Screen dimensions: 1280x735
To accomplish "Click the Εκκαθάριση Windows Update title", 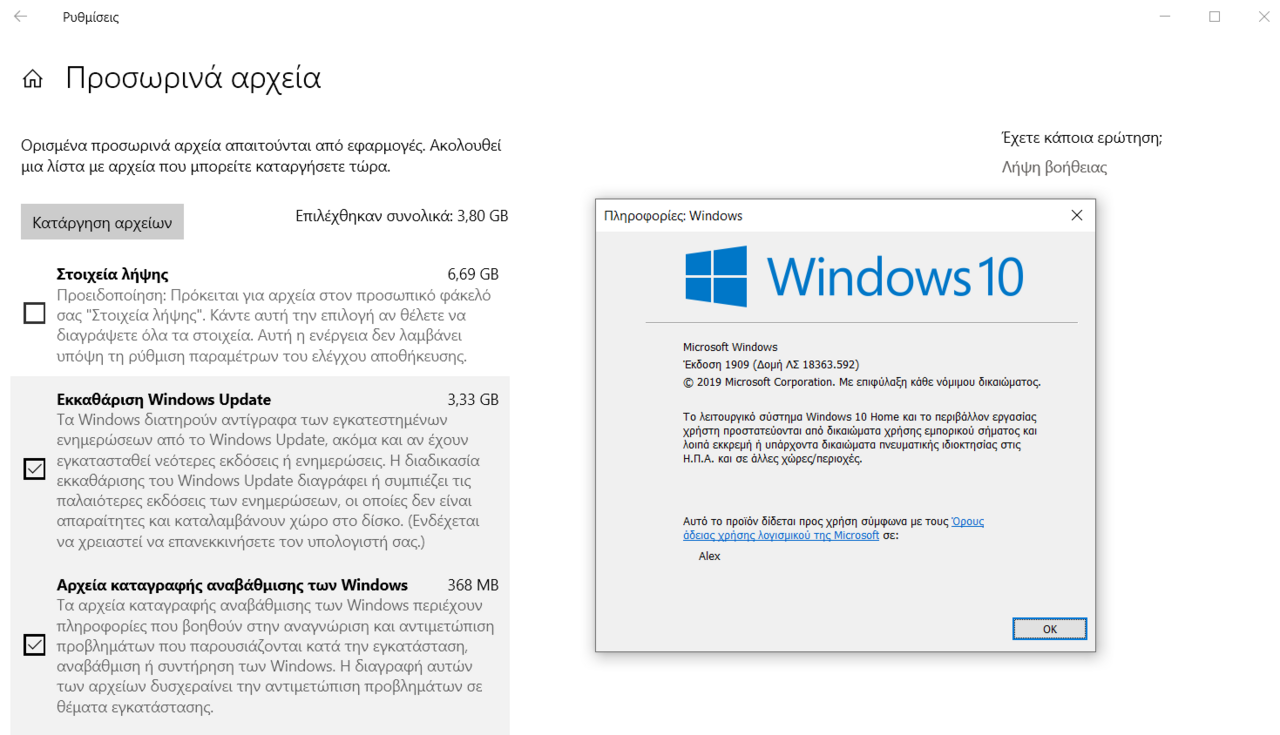I will [x=164, y=399].
